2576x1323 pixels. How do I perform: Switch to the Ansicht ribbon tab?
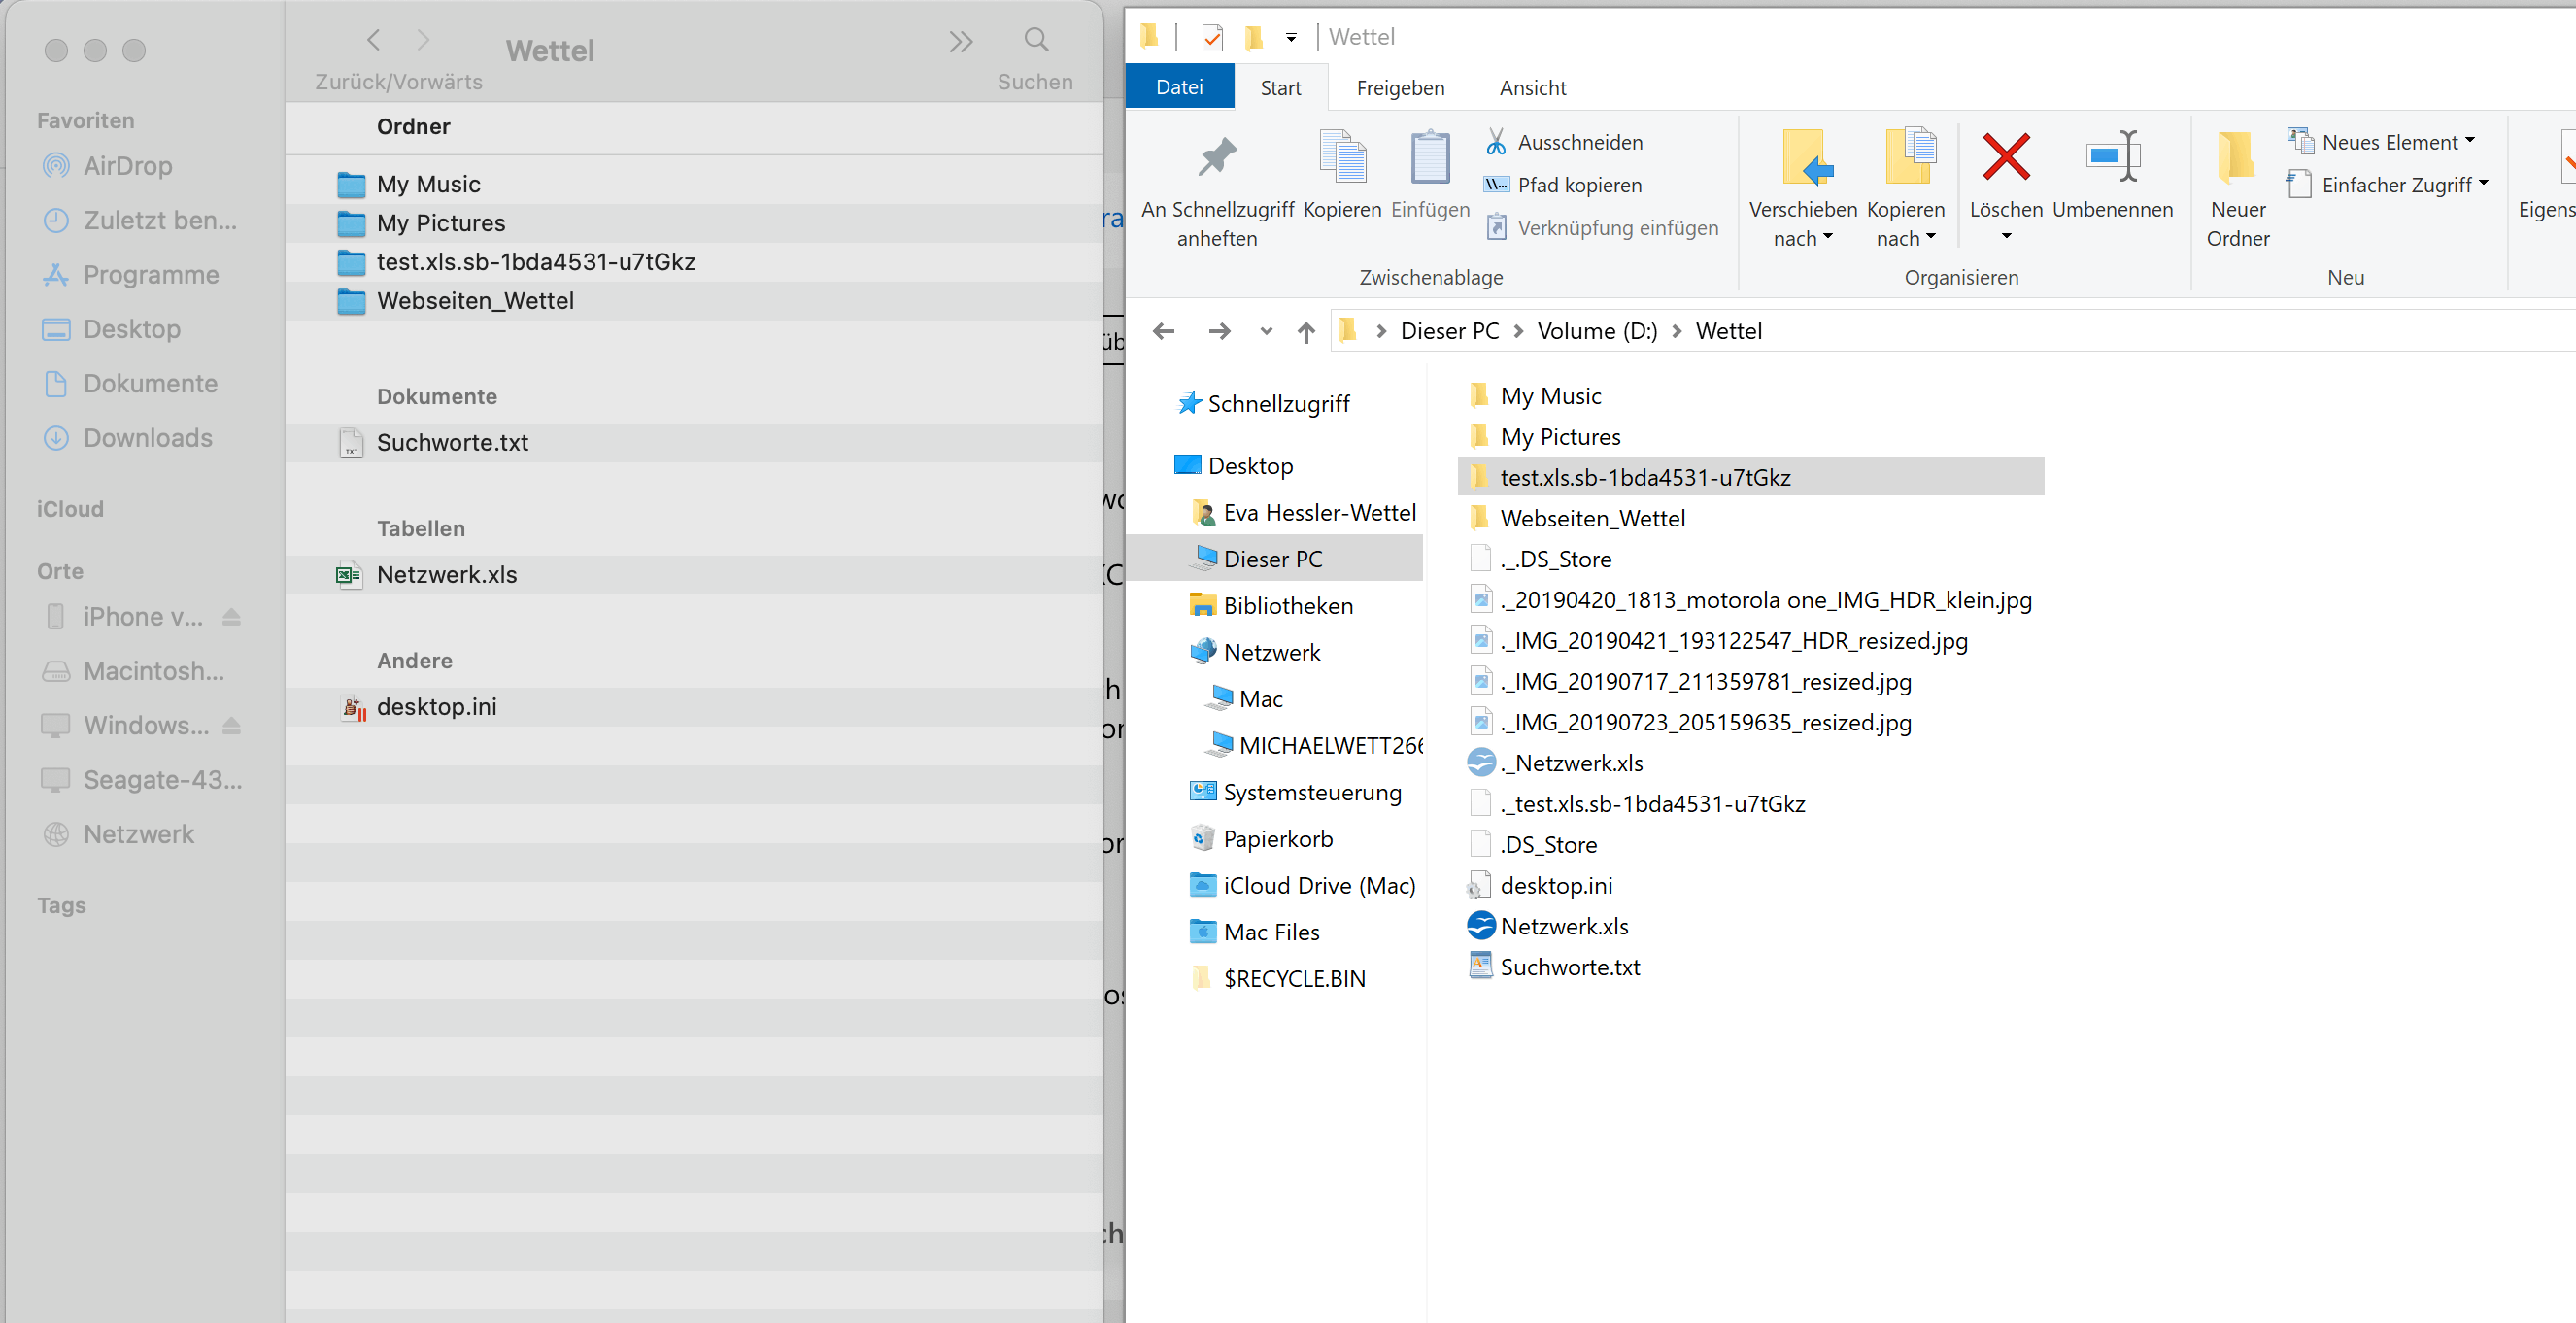coord(1532,88)
